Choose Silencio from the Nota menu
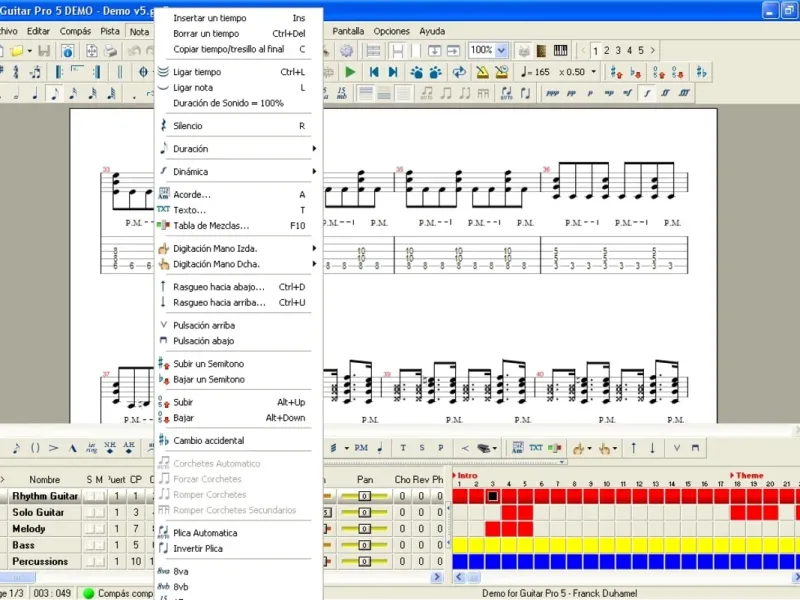 (x=239, y=126)
